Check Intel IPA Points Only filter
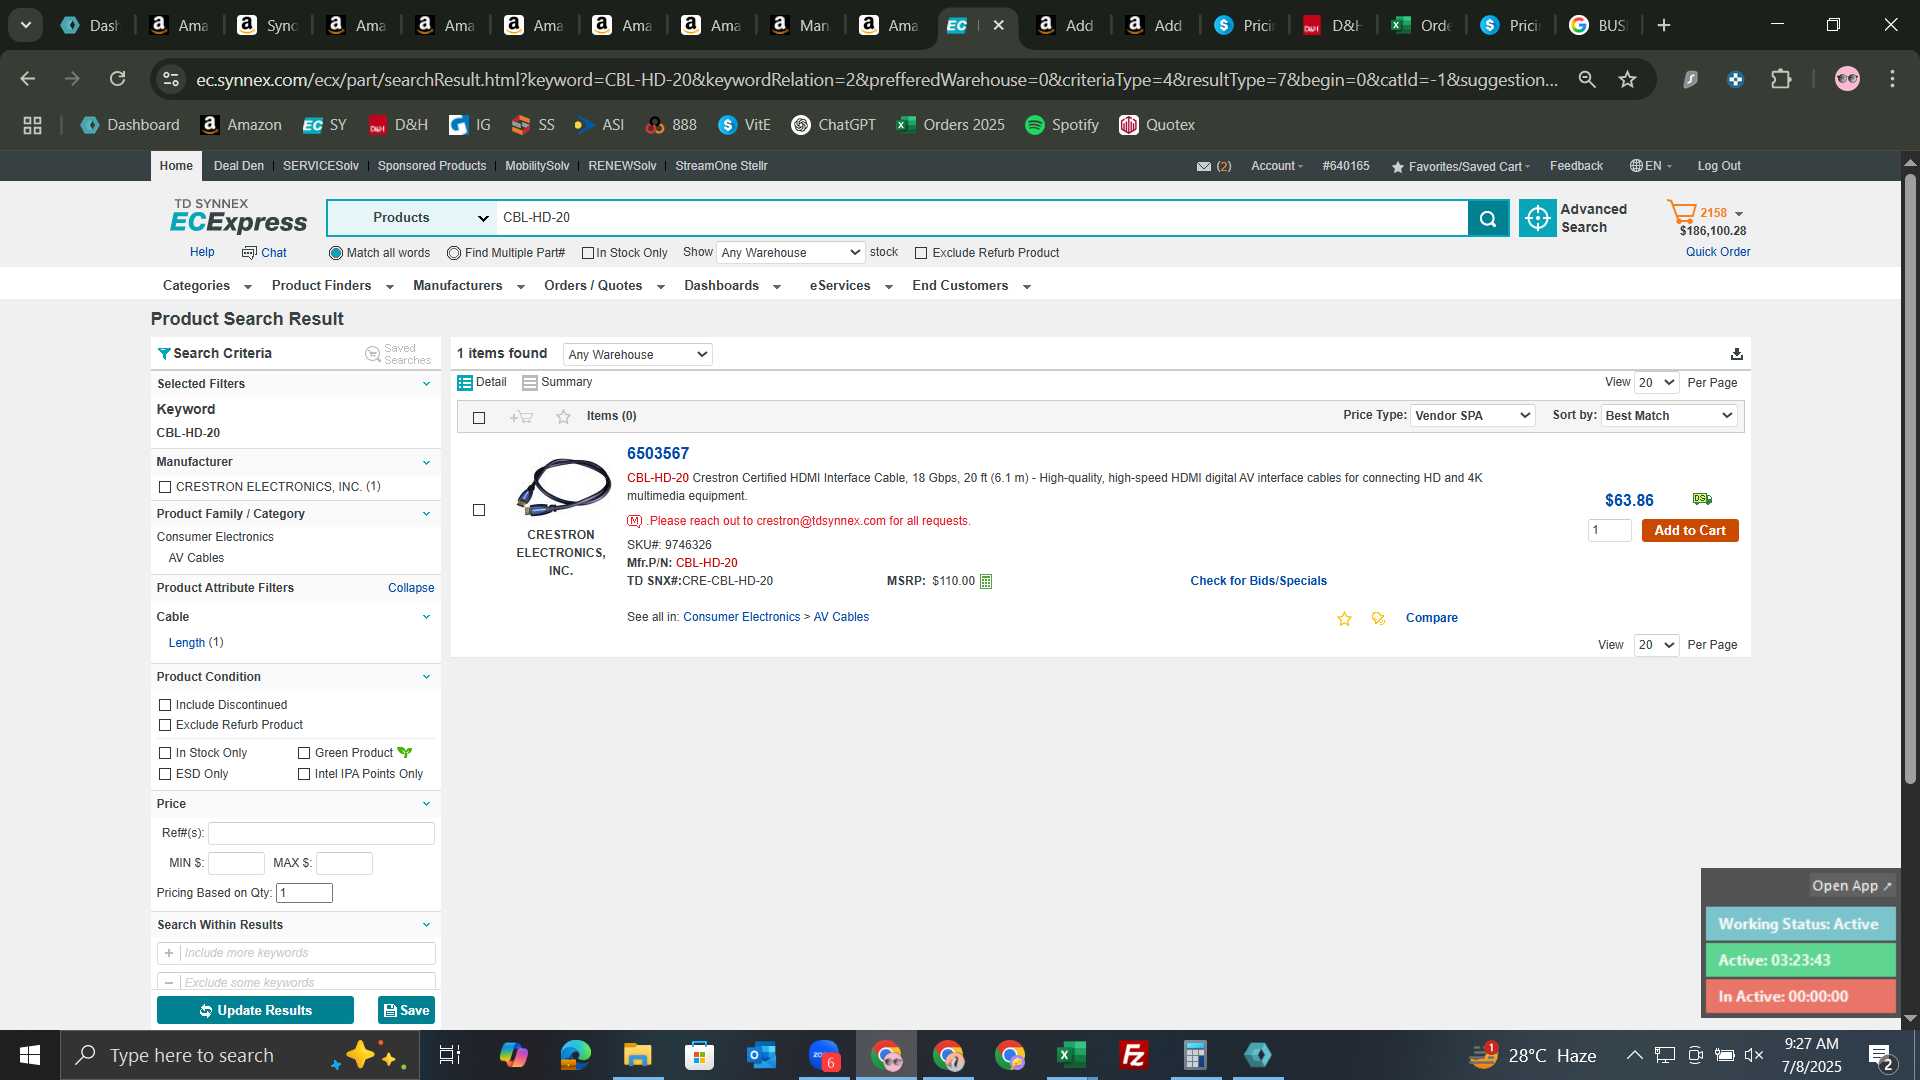This screenshot has width=1920, height=1080. [x=304, y=774]
